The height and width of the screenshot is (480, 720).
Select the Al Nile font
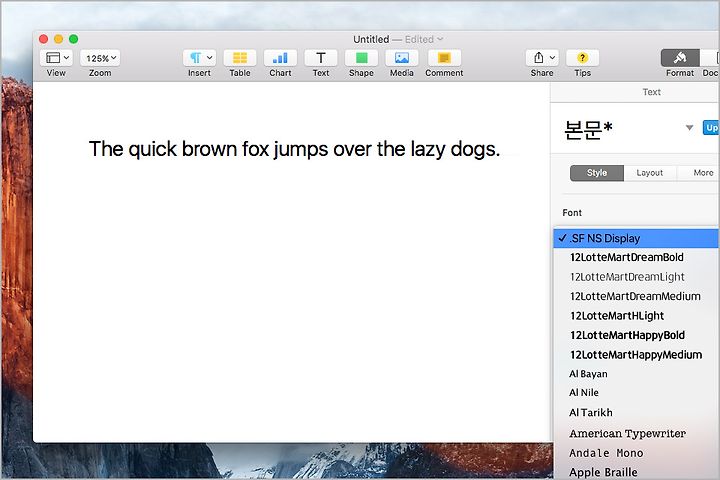point(636,393)
